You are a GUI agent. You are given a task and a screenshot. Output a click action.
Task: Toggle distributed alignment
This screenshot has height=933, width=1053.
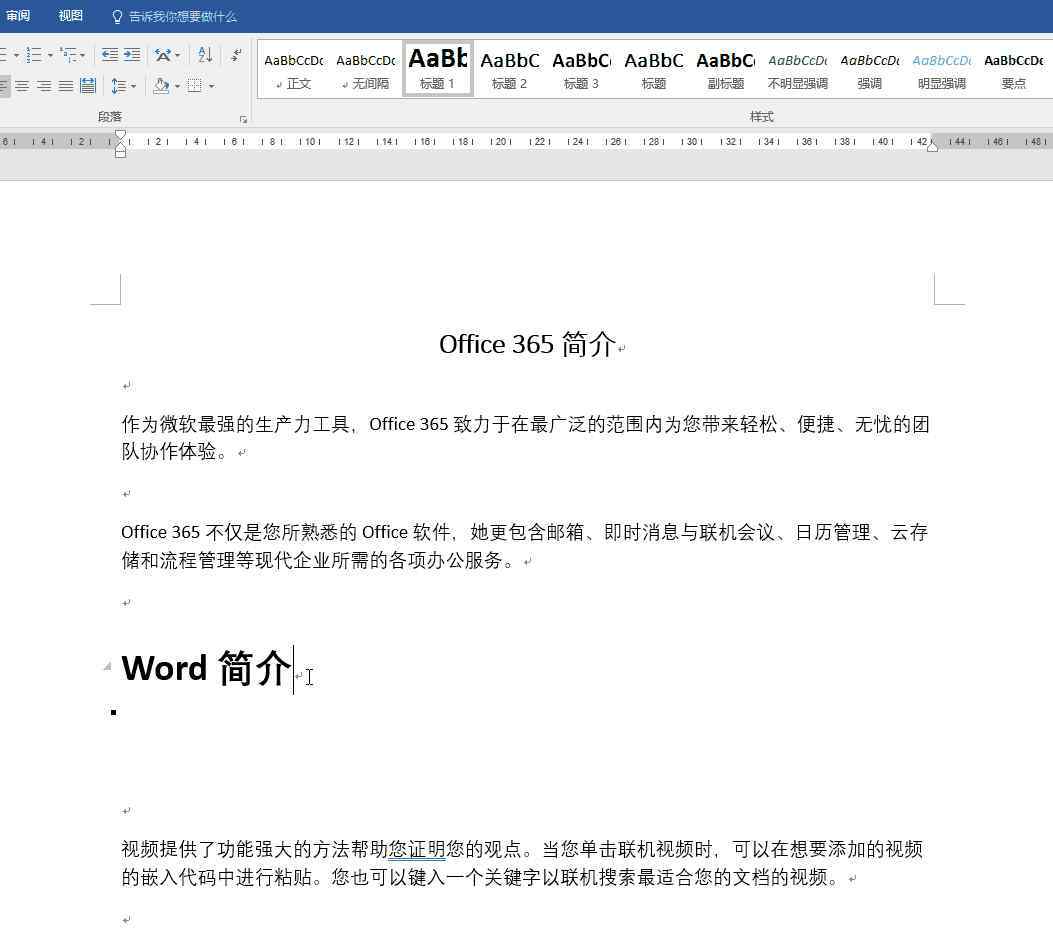pyautogui.click(x=88, y=86)
